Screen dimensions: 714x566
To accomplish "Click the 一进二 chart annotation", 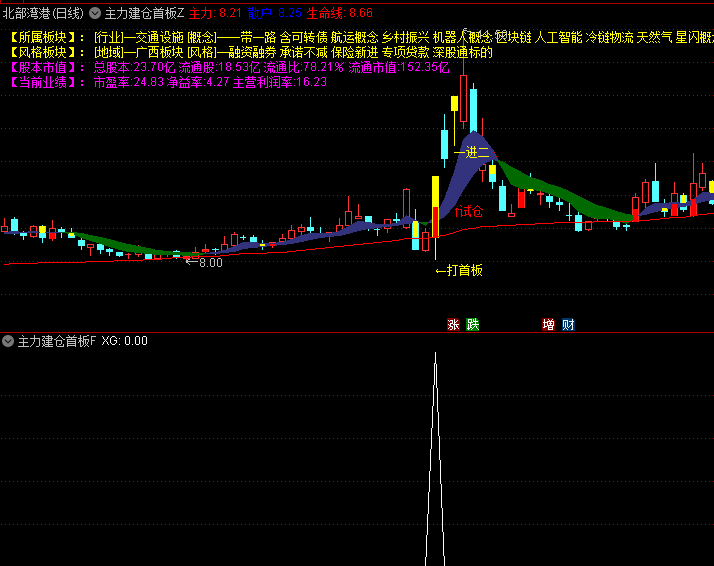I will coord(472,153).
